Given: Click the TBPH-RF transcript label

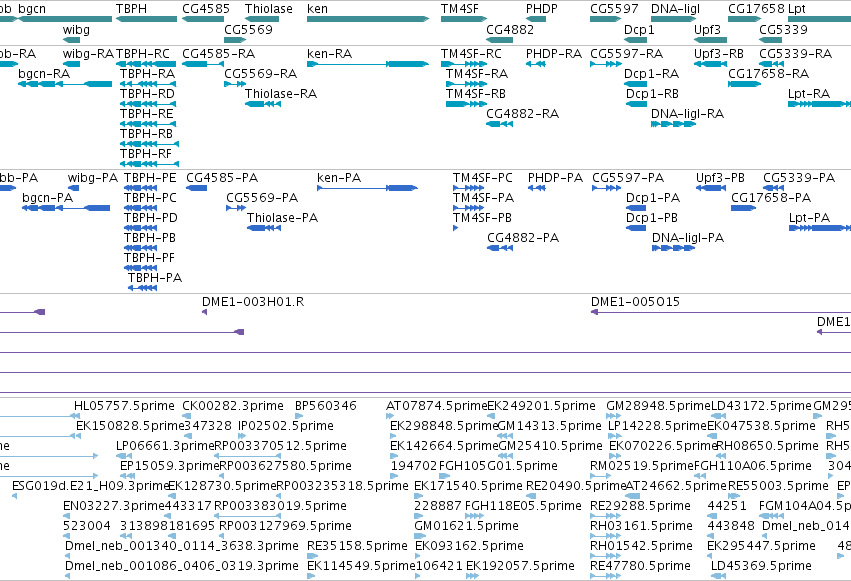Looking at the screenshot, I should [x=146, y=154].
